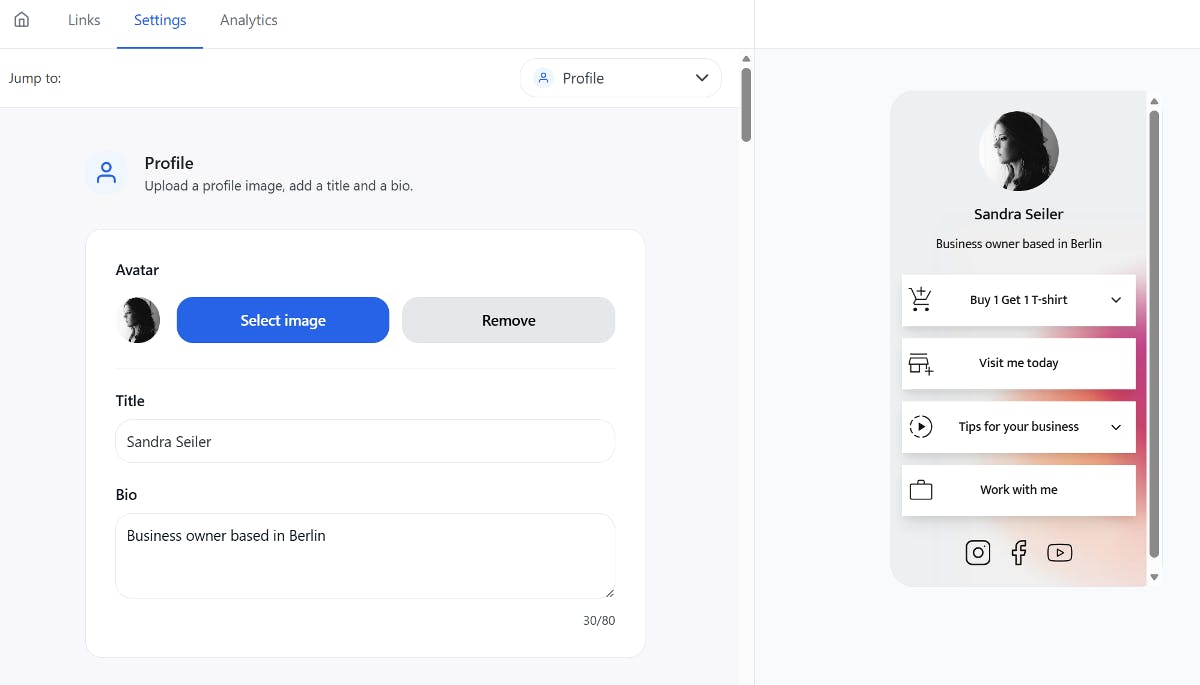Click the shopping cart icon on Buy 1 Get 1 T-shirt

point(920,299)
